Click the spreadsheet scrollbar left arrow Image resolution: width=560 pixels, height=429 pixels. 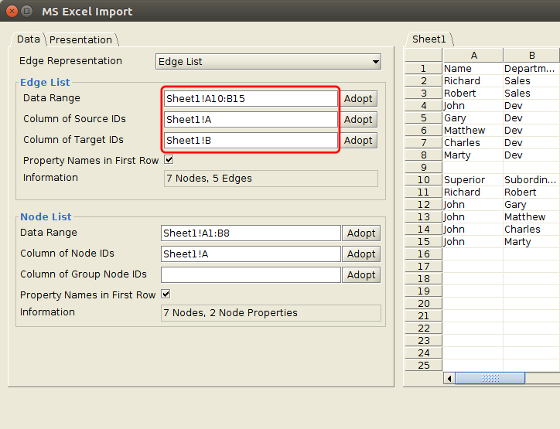(x=449, y=378)
